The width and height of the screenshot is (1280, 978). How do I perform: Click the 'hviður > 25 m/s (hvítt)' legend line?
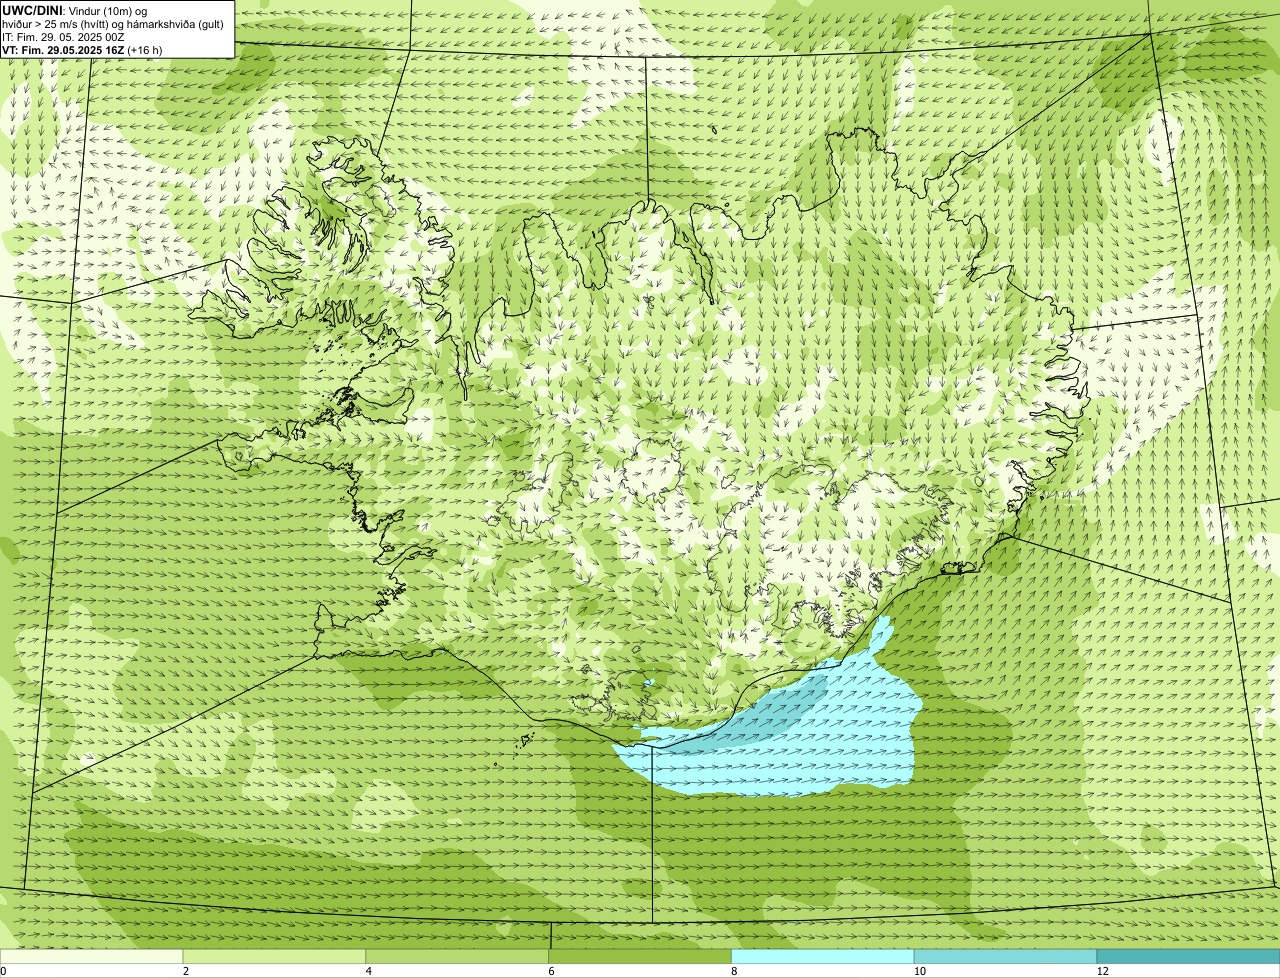(115, 23)
